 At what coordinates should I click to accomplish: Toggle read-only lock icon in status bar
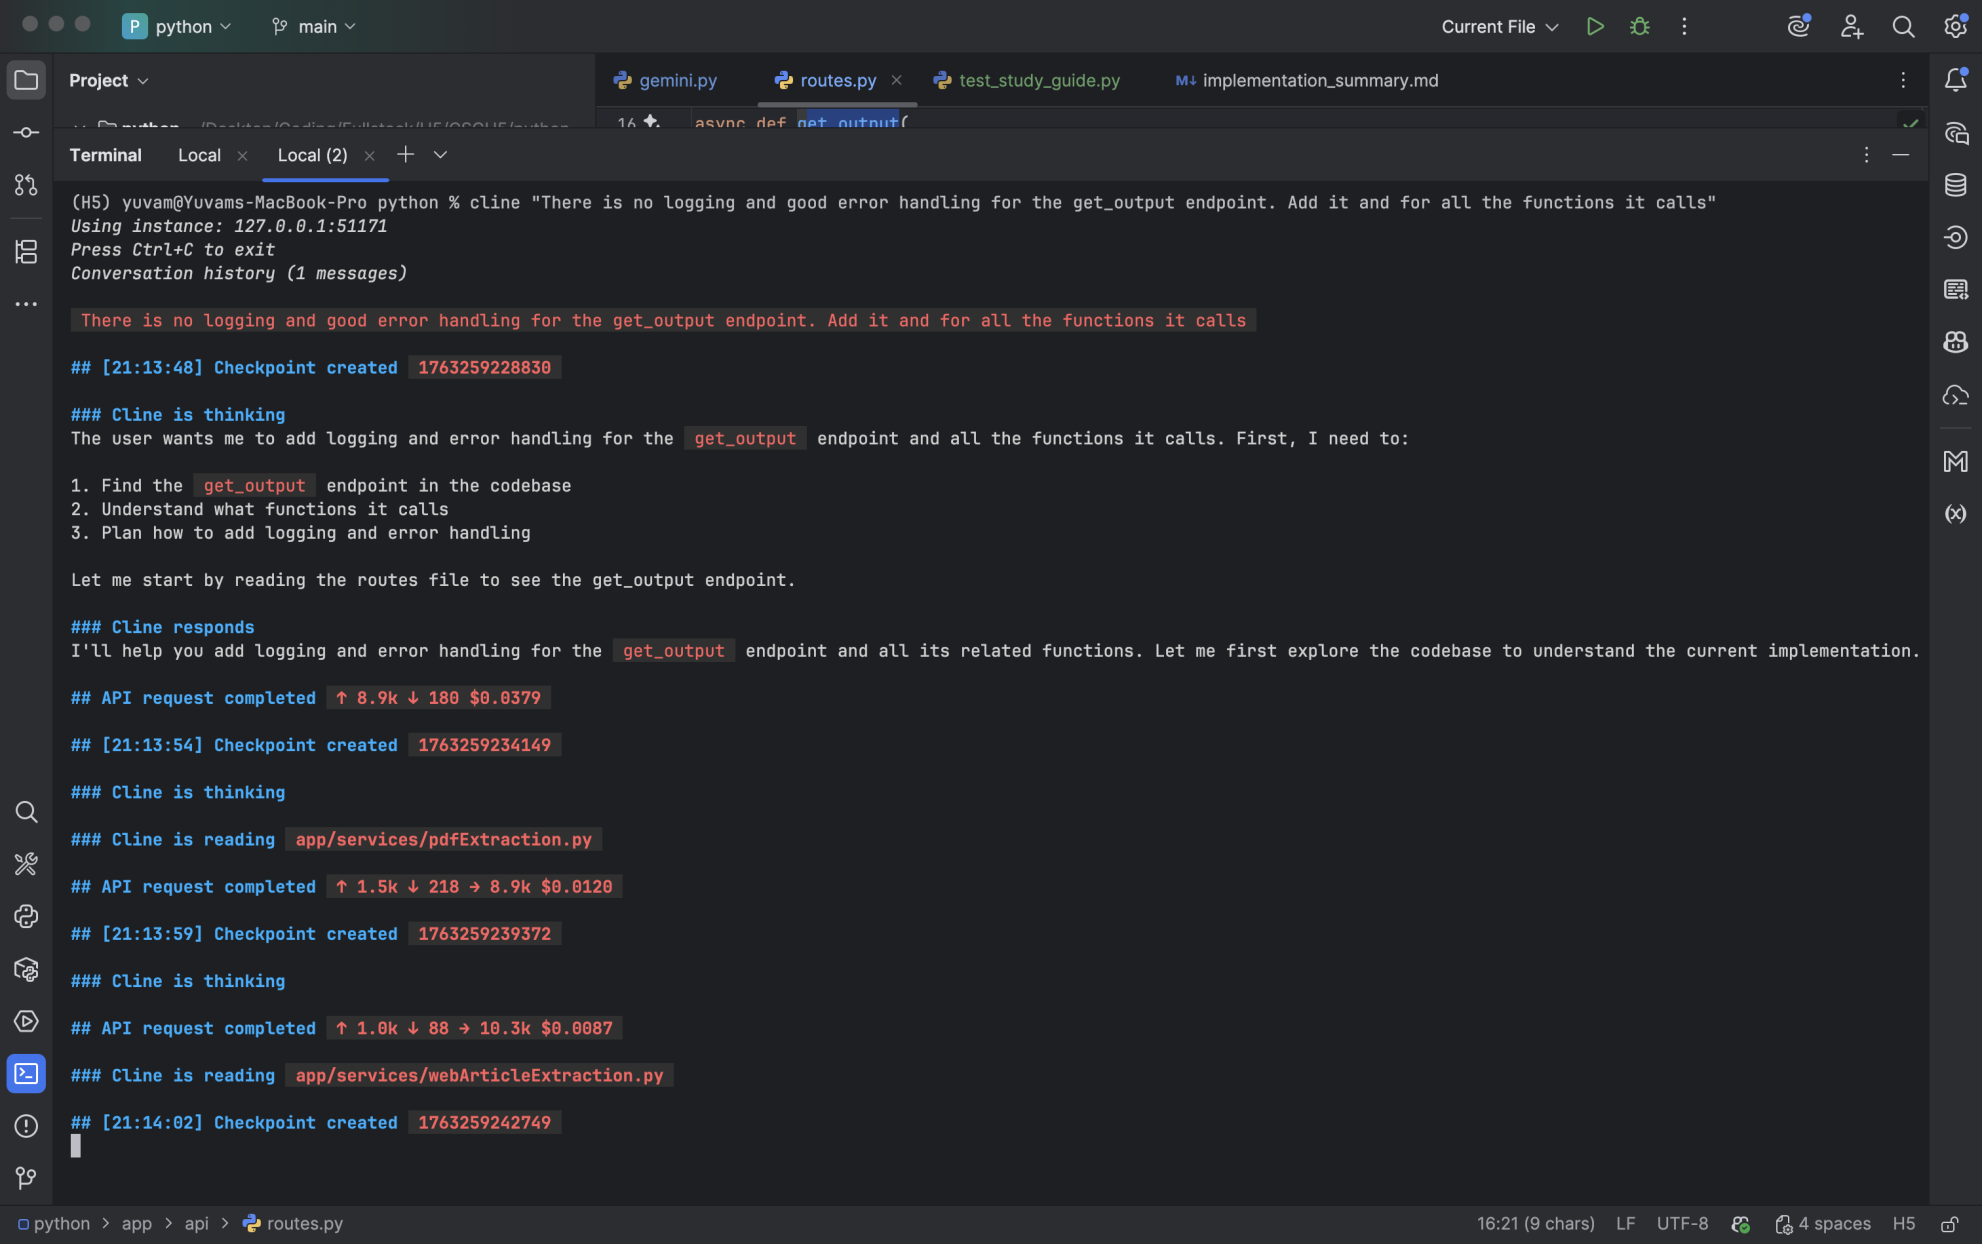click(x=1949, y=1224)
